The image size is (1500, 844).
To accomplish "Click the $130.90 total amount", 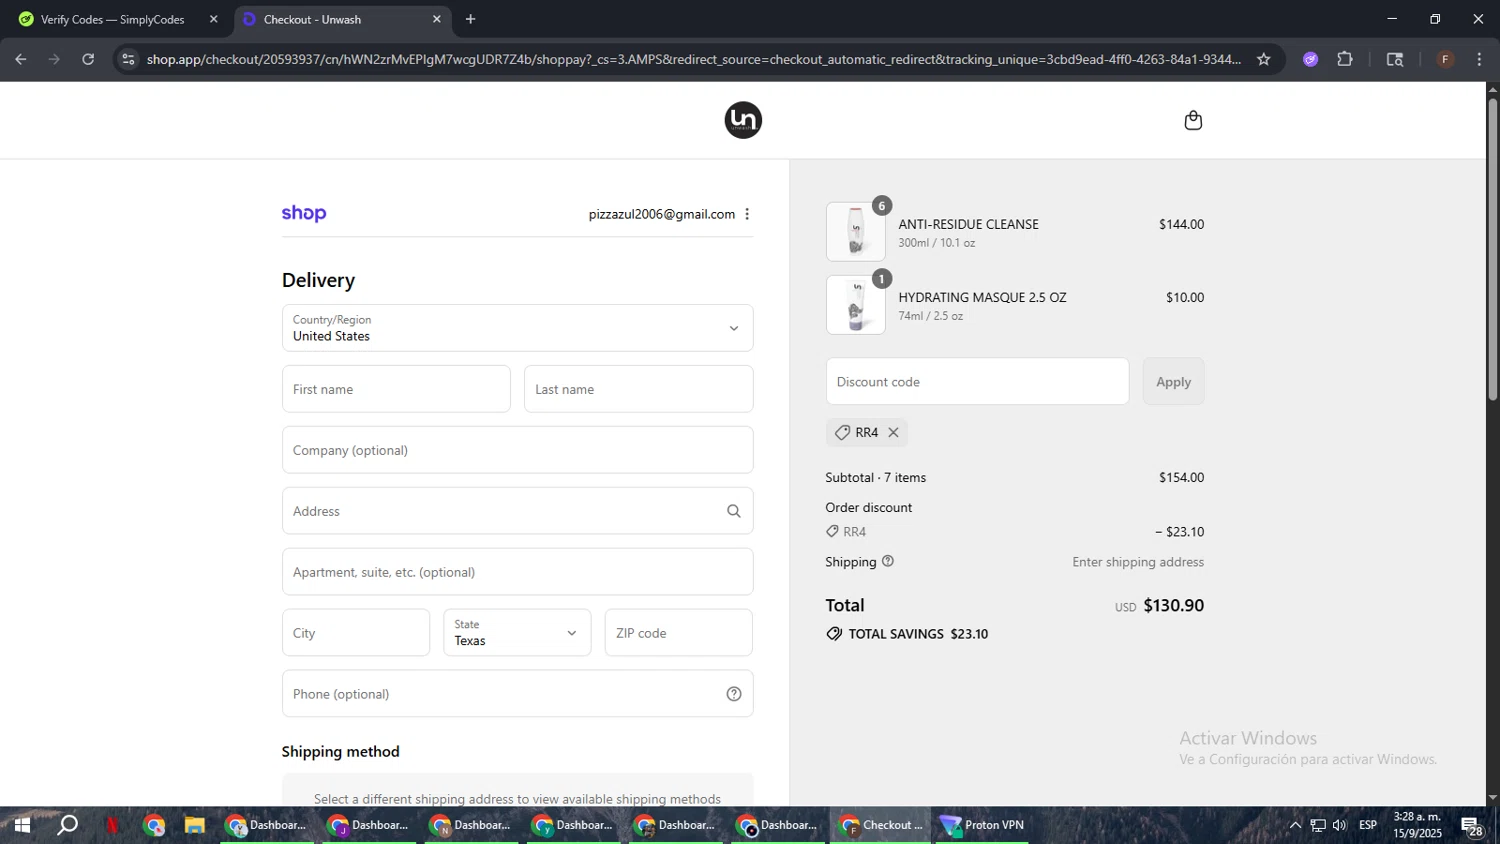I will 1173,605.
